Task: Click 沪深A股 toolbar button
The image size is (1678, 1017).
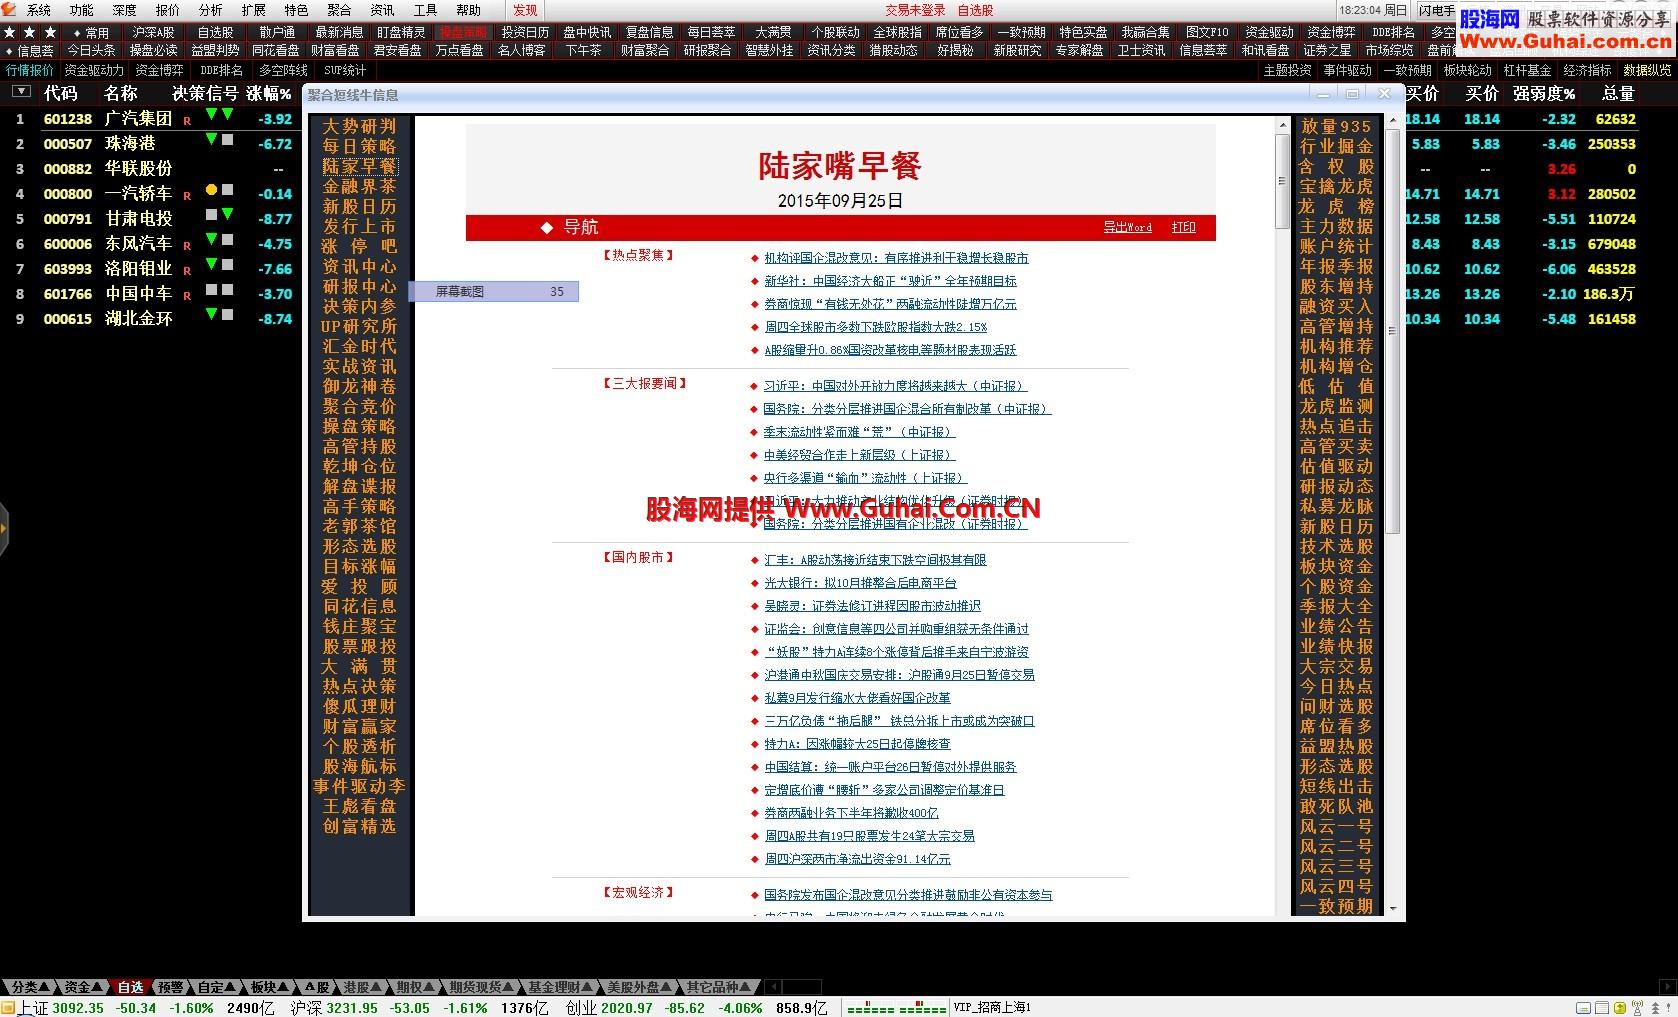Action: click(x=153, y=33)
